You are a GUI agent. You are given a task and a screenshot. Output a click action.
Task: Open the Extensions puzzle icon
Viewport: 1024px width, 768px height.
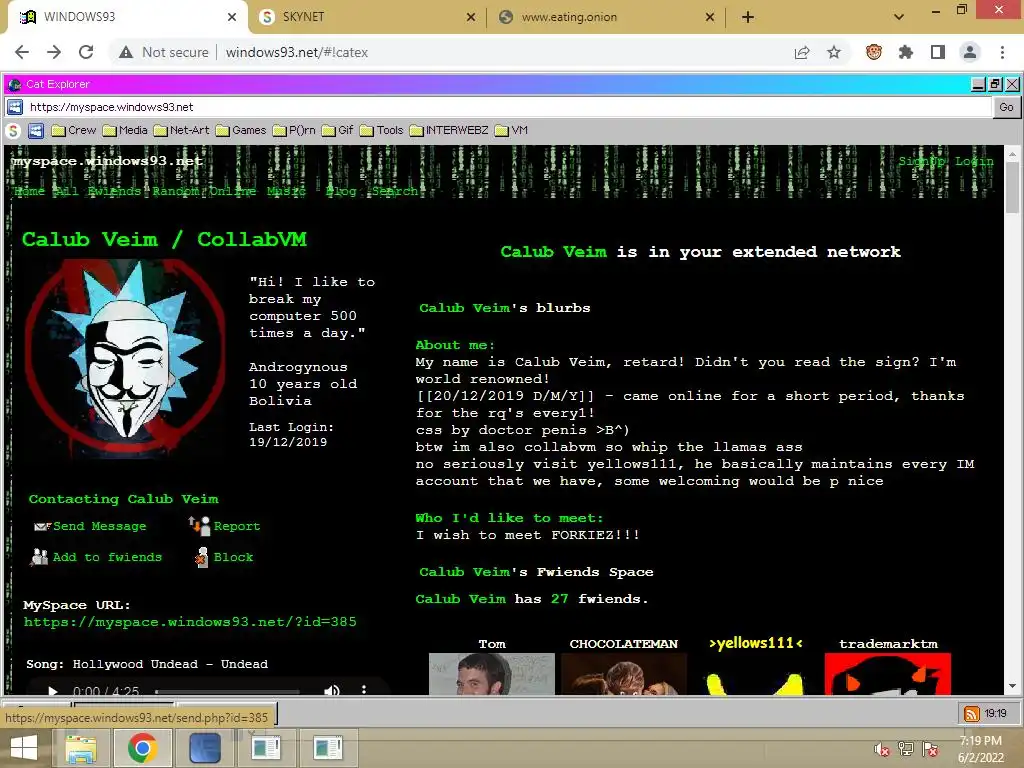pyautogui.click(x=906, y=52)
